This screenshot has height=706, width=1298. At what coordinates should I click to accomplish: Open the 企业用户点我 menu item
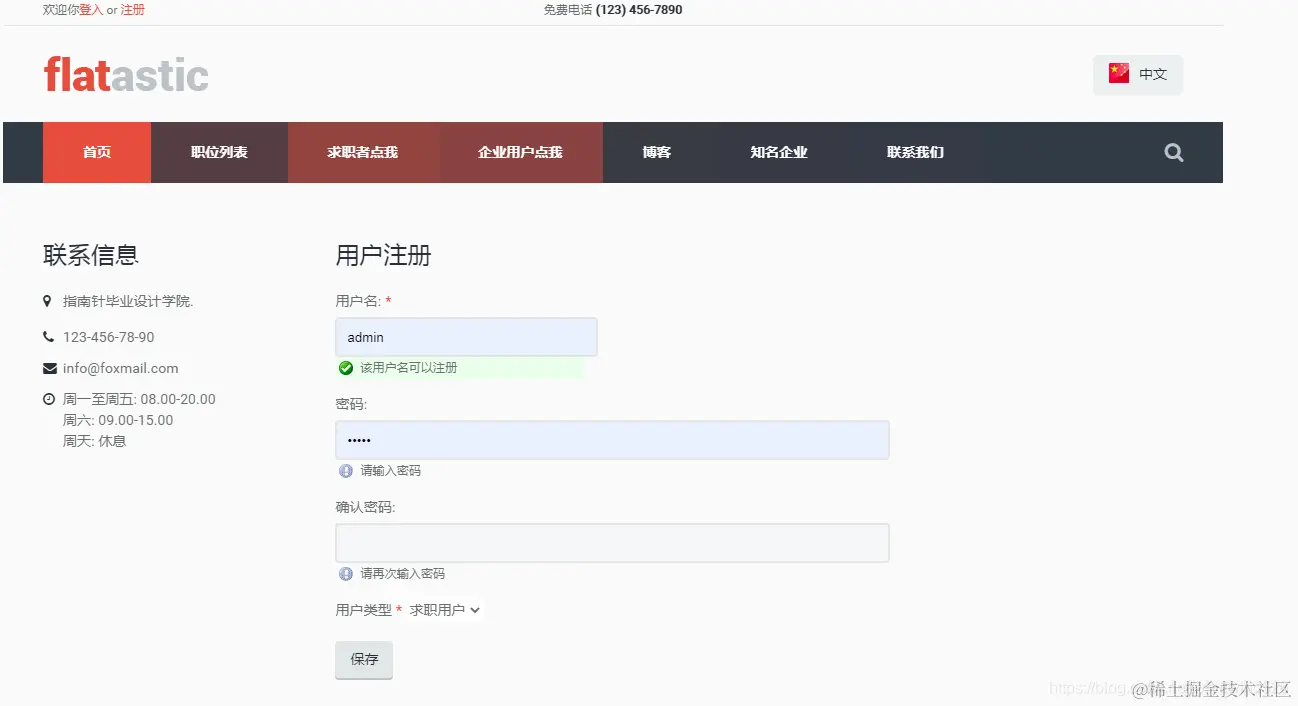(x=520, y=152)
